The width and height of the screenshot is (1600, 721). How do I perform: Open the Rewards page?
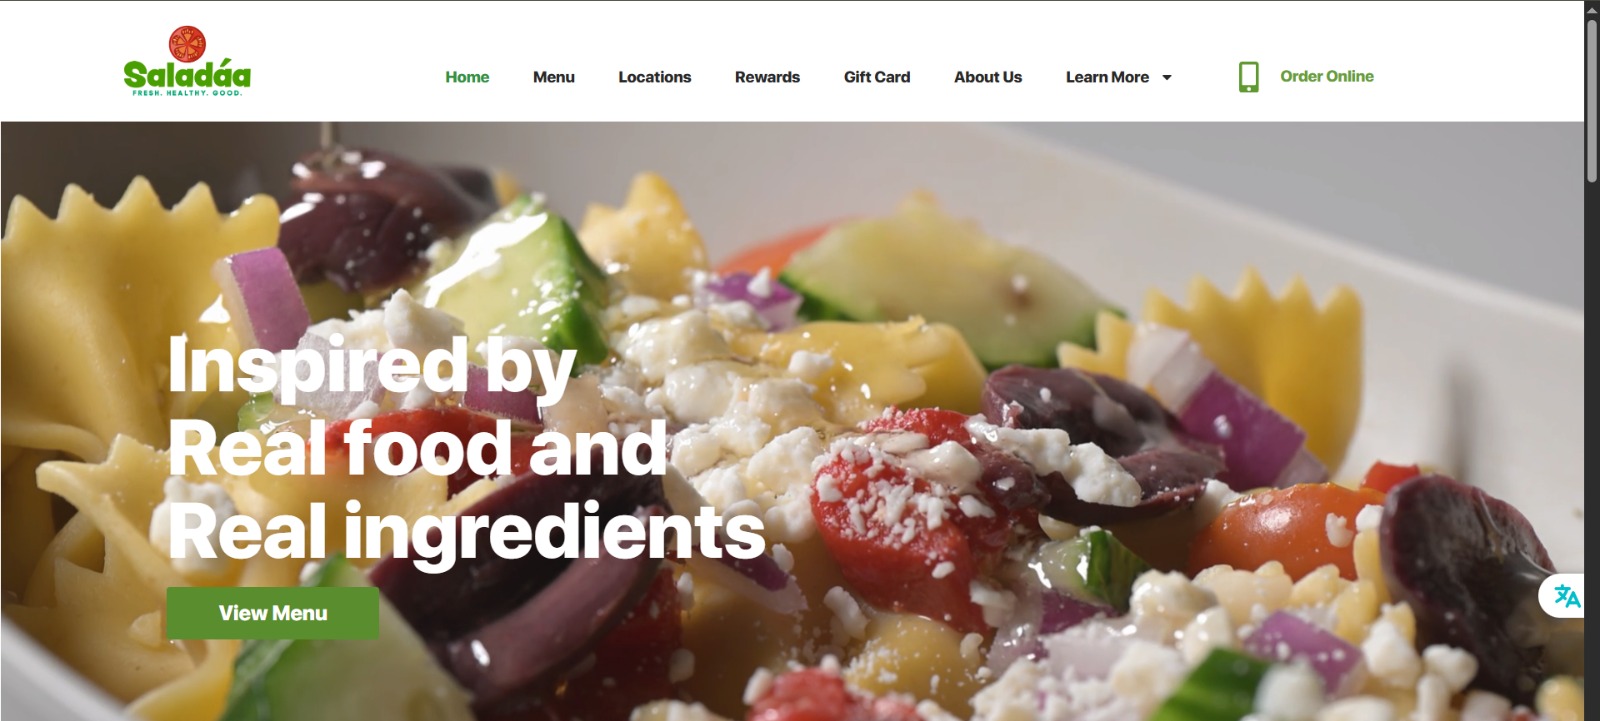[767, 77]
